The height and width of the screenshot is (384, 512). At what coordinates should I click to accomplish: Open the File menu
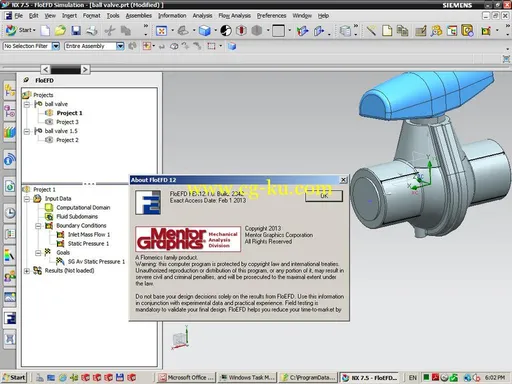[x=19, y=16]
